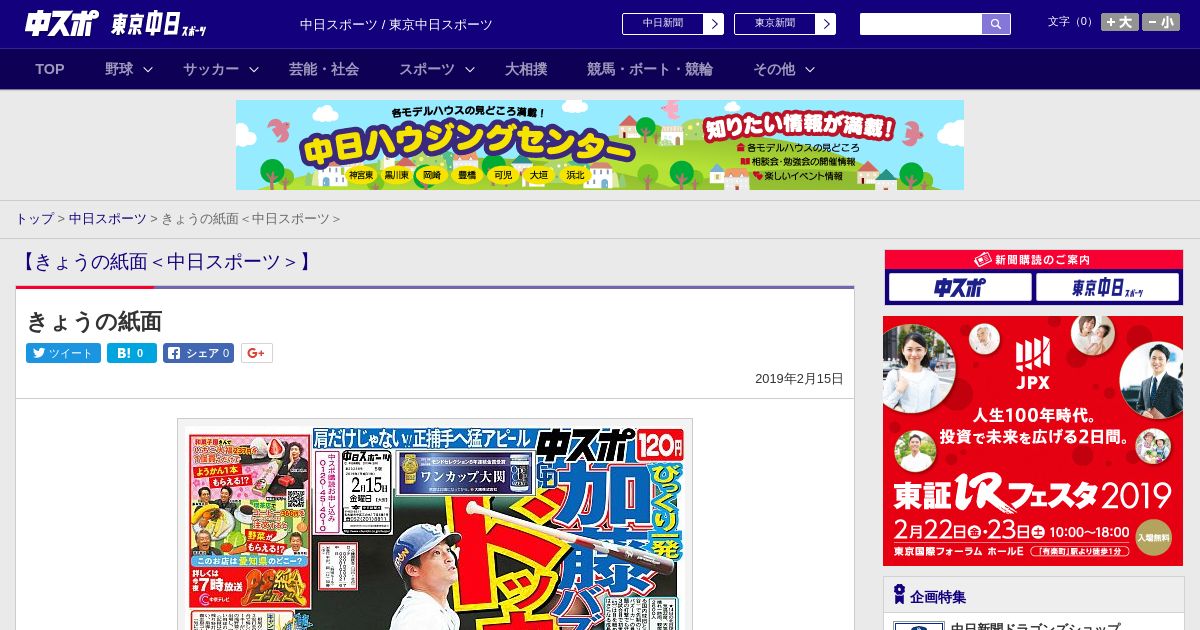Click the magnifier search button
Viewport: 1200px width, 630px height.
(996, 24)
